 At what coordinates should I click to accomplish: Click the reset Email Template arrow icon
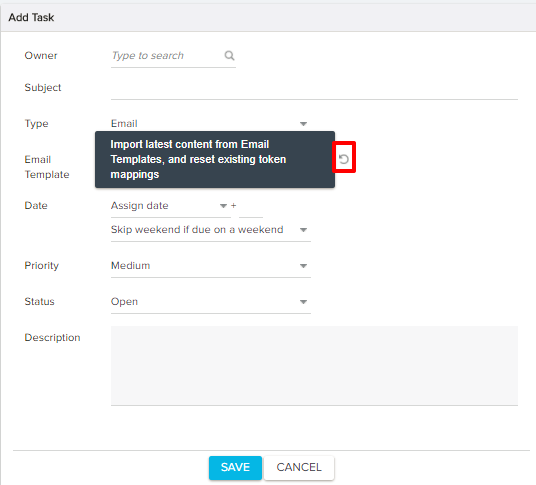pyautogui.click(x=344, y=159)
